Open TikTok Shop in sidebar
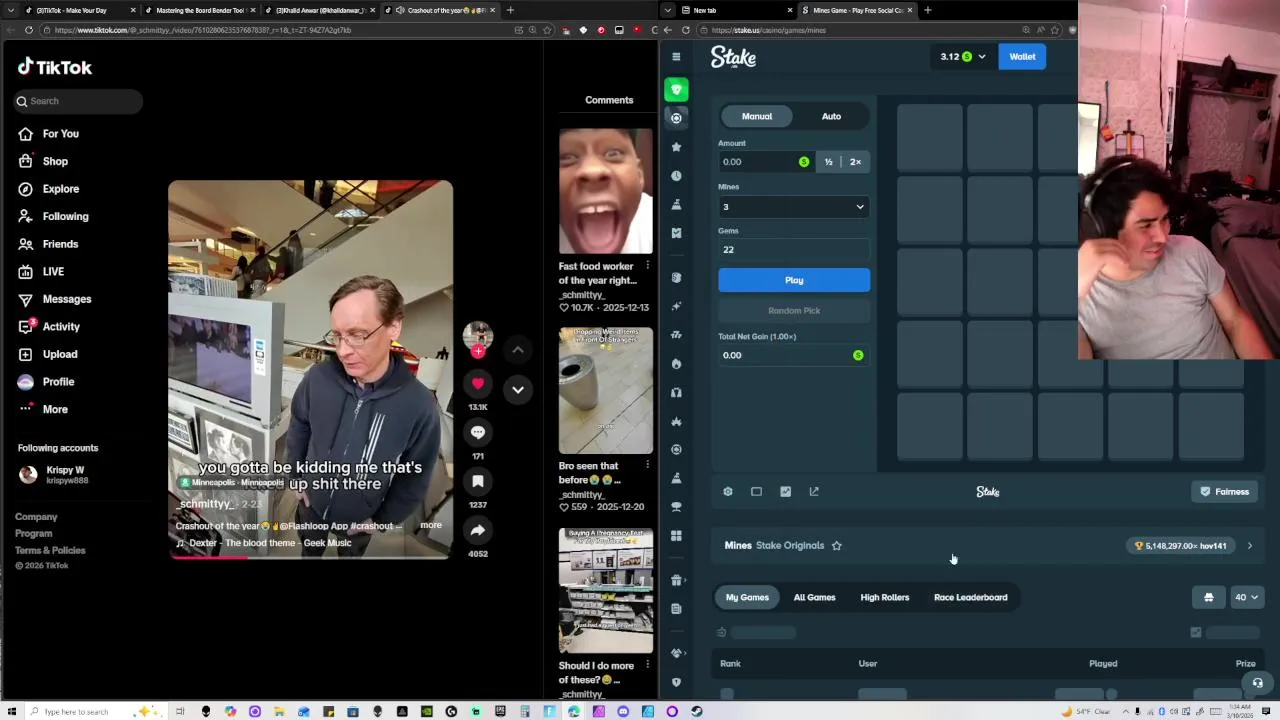Screen dimensions: 1280x720 click(43, 161)
